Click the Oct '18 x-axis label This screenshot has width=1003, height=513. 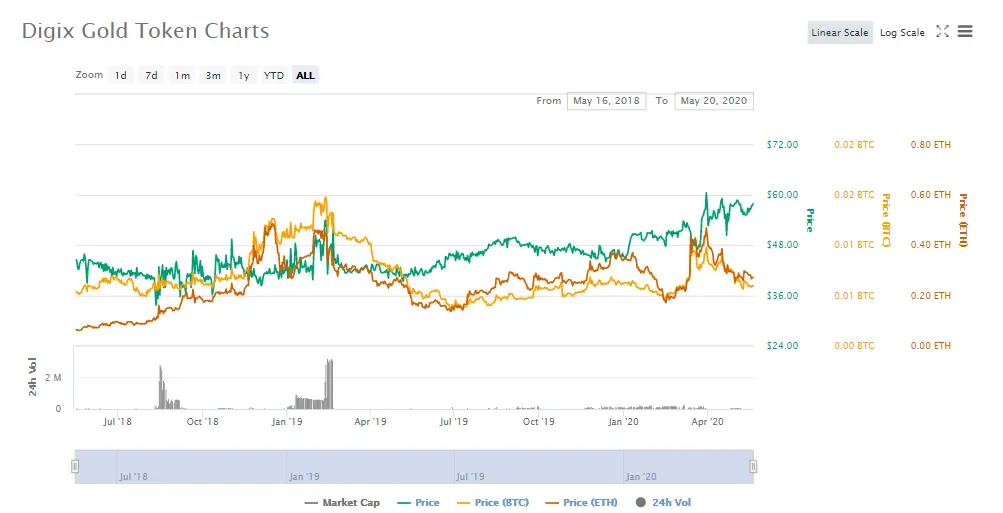coord(202,422)
